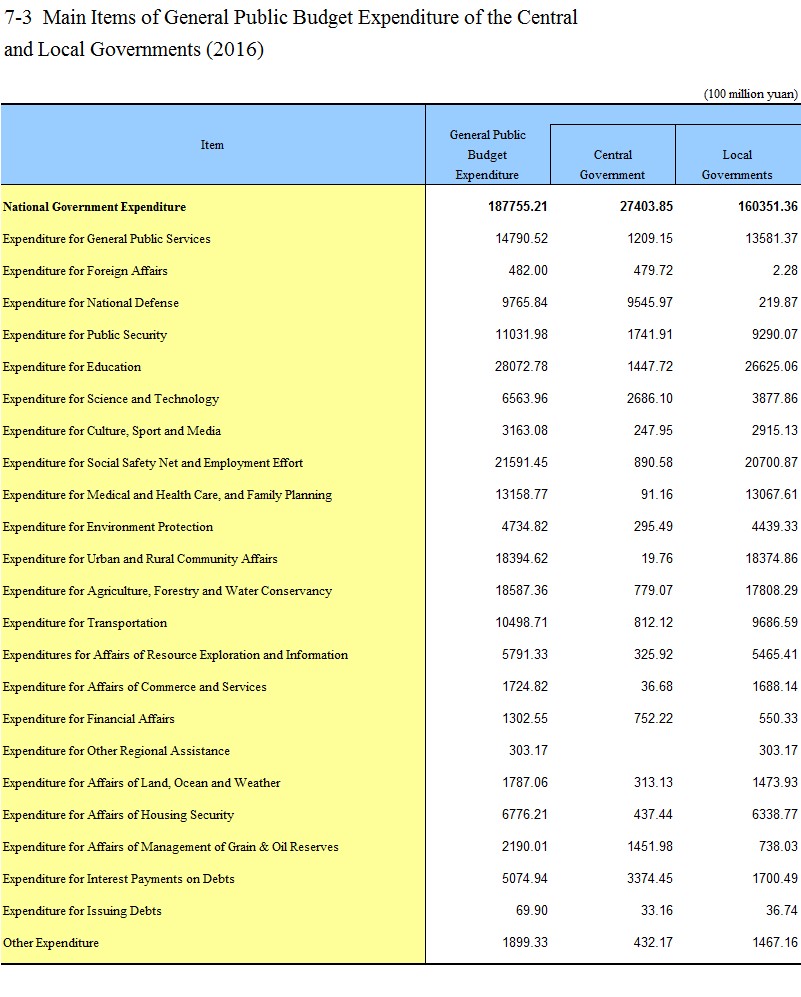Screen dimensions: 801x997
Task: Select the '(100 million yuan)' unit note
Action: coord(750,94)
